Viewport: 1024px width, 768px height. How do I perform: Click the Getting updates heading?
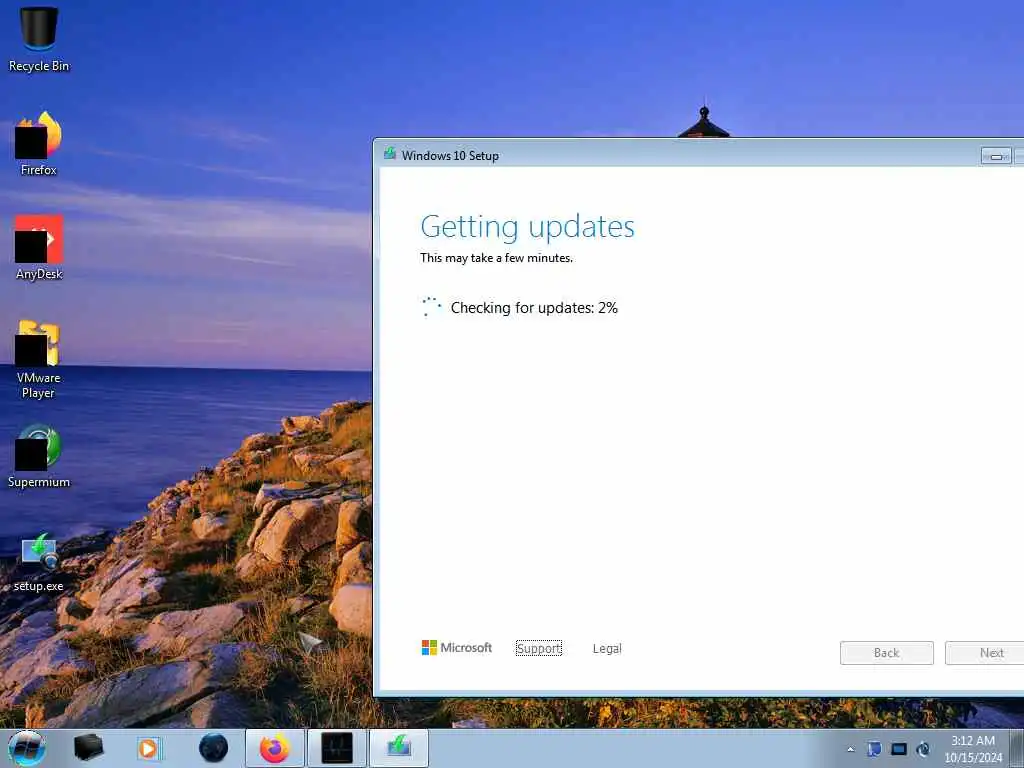click(528, 227)
